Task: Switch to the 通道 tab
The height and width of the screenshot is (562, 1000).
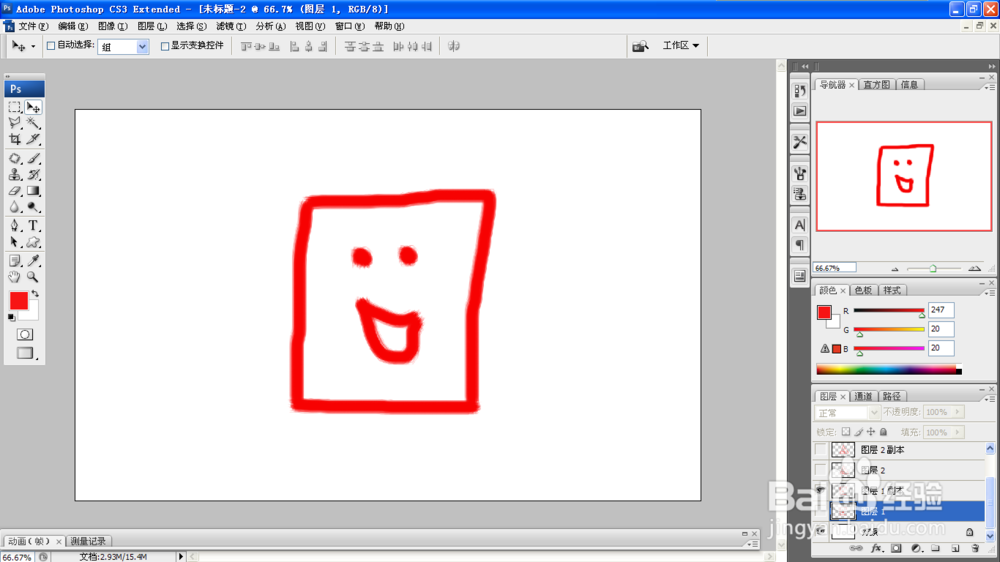Action: coord(862,396)
